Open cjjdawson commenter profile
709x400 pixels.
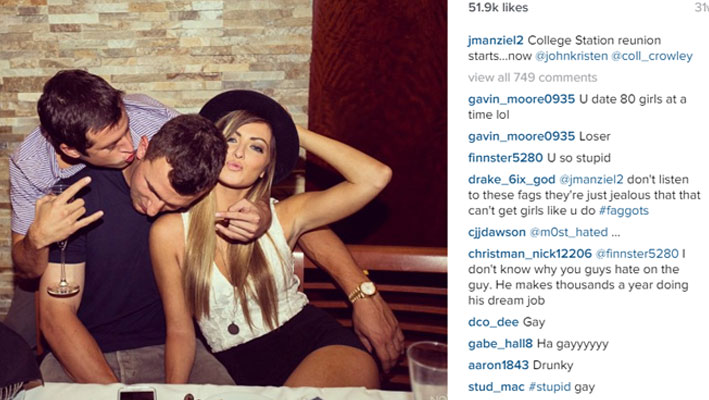pos(497,232)
